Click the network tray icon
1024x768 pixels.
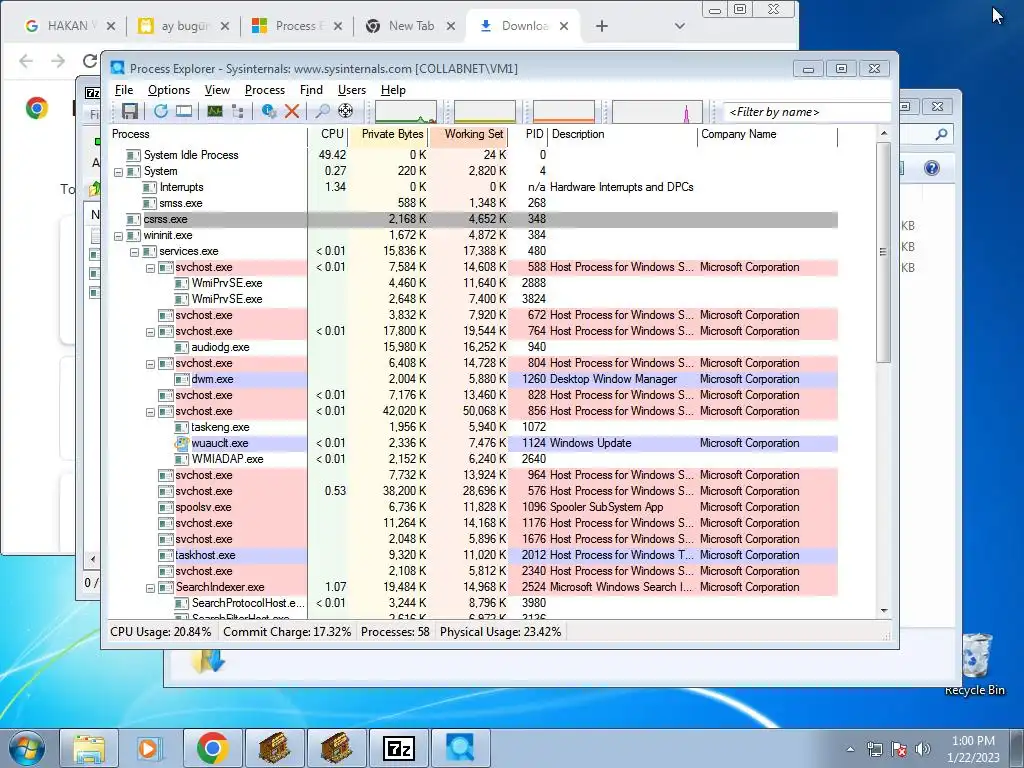click(x=874, y=749)
